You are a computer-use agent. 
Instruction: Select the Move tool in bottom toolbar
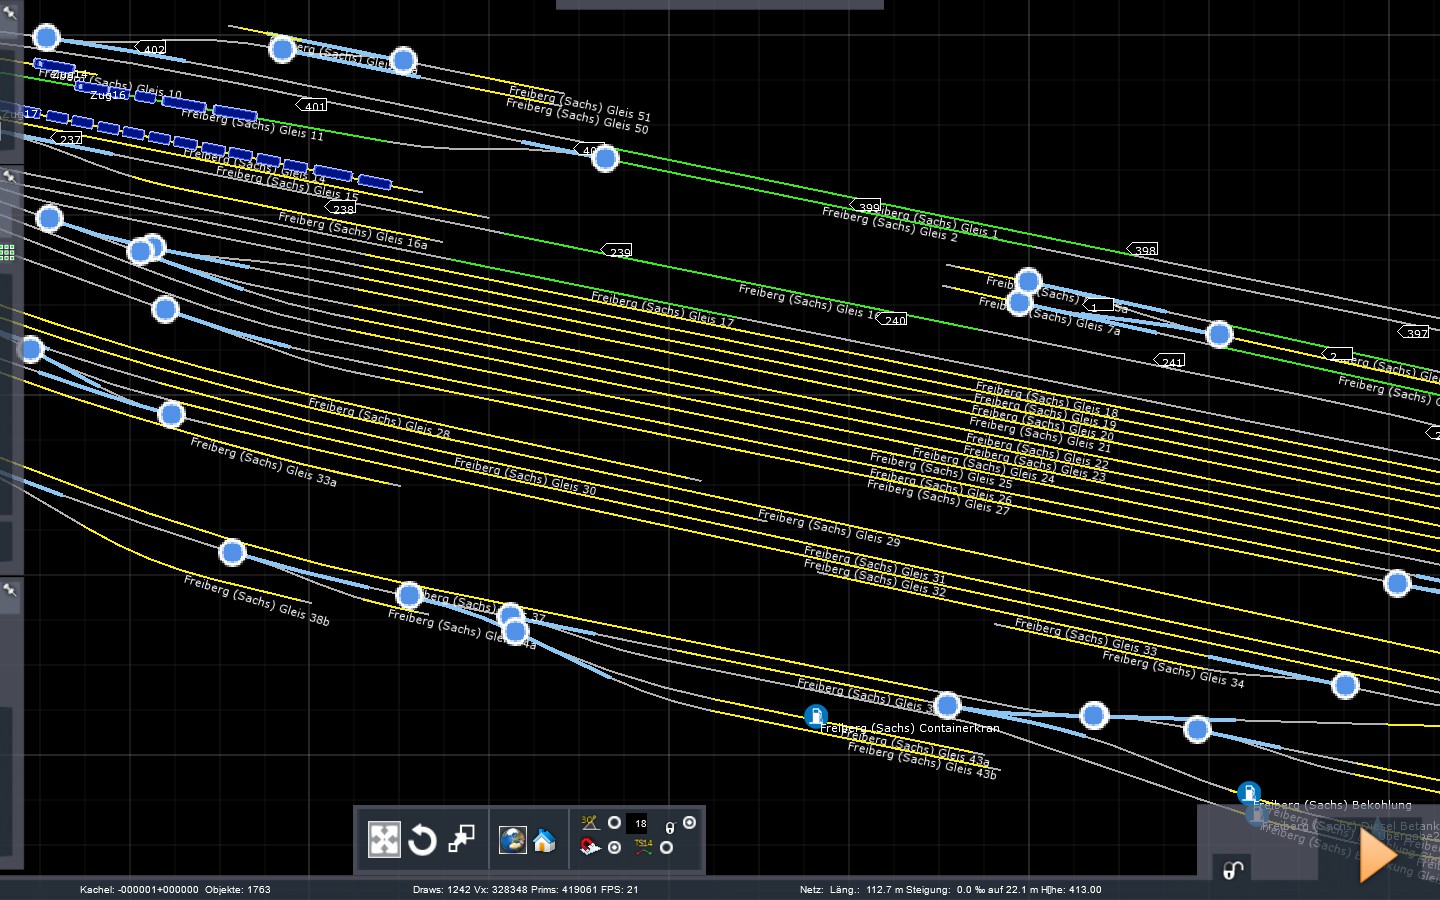384,840
